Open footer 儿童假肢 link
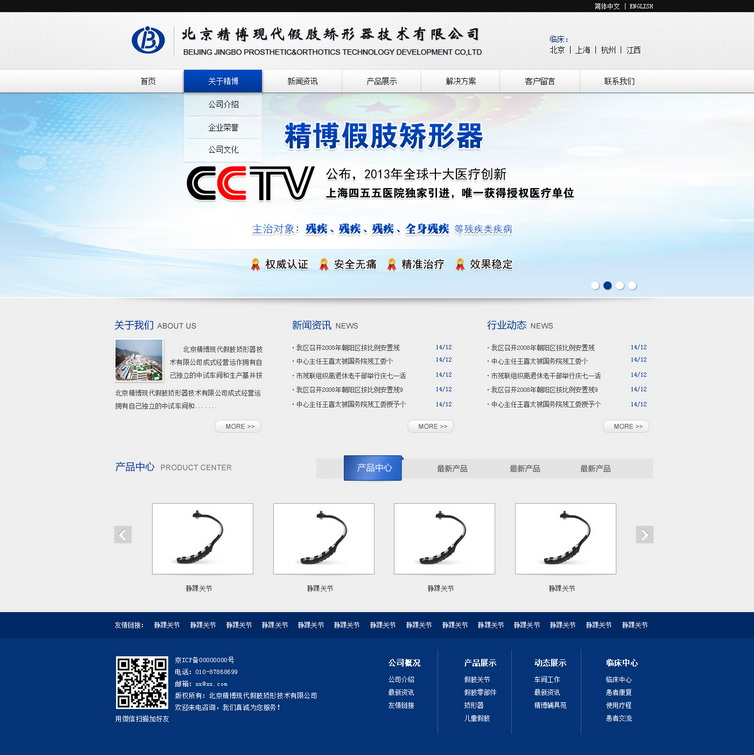 pyautogui.click(x=477, y=718)
